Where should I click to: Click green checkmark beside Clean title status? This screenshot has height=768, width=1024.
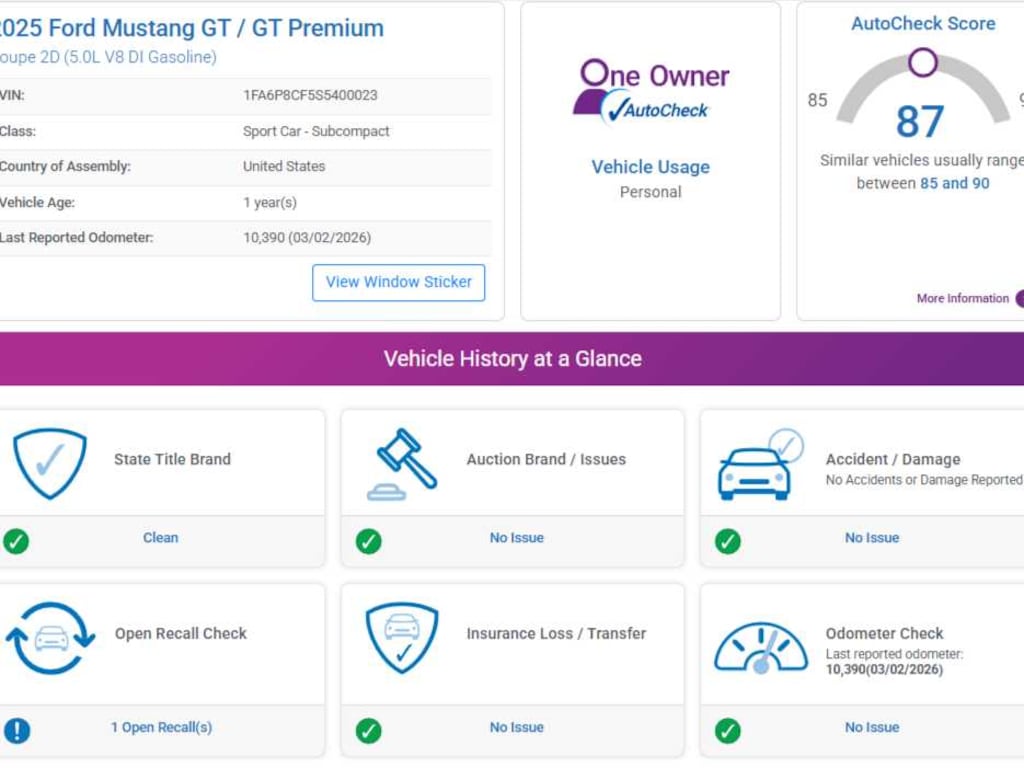(x=16, y=541)
